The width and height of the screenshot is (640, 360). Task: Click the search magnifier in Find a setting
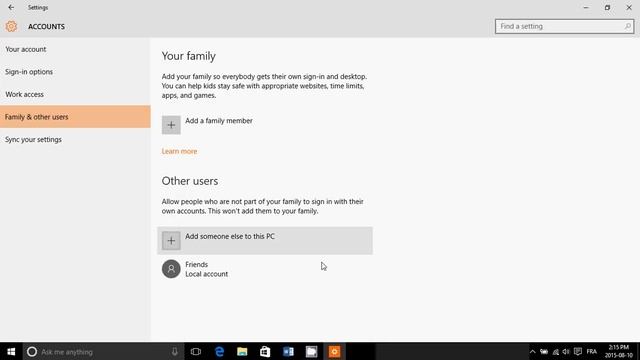pos(627,27)
